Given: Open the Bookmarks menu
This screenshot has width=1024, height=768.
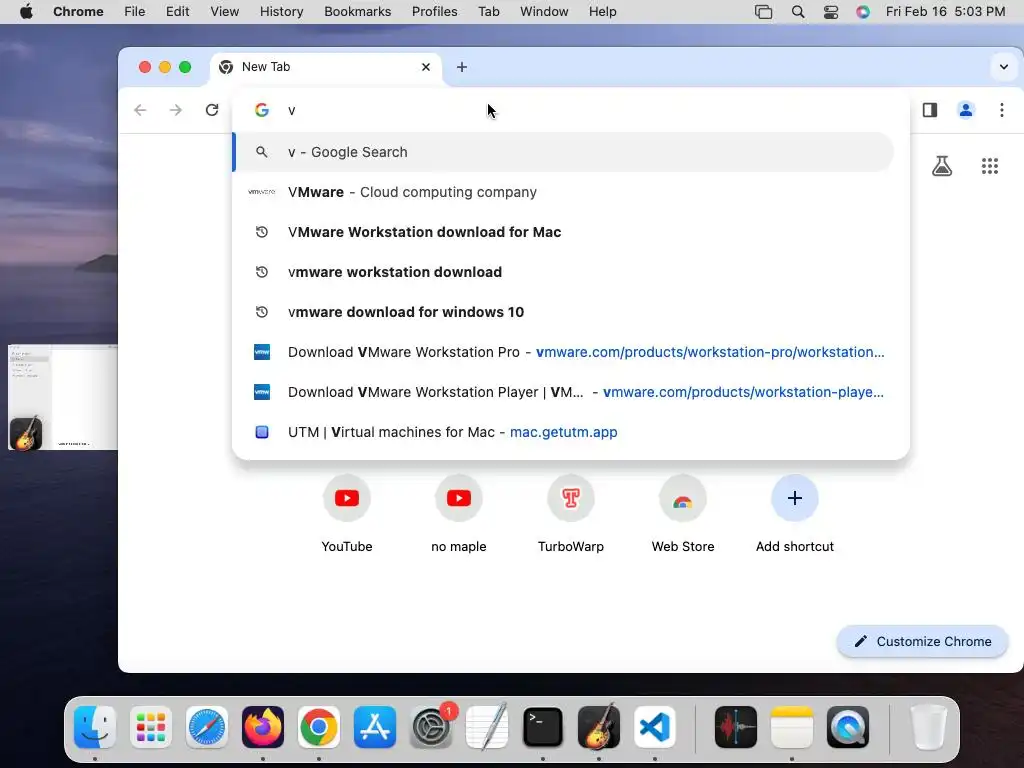Looking at the screenshot, I should click(x=357, y=11).
